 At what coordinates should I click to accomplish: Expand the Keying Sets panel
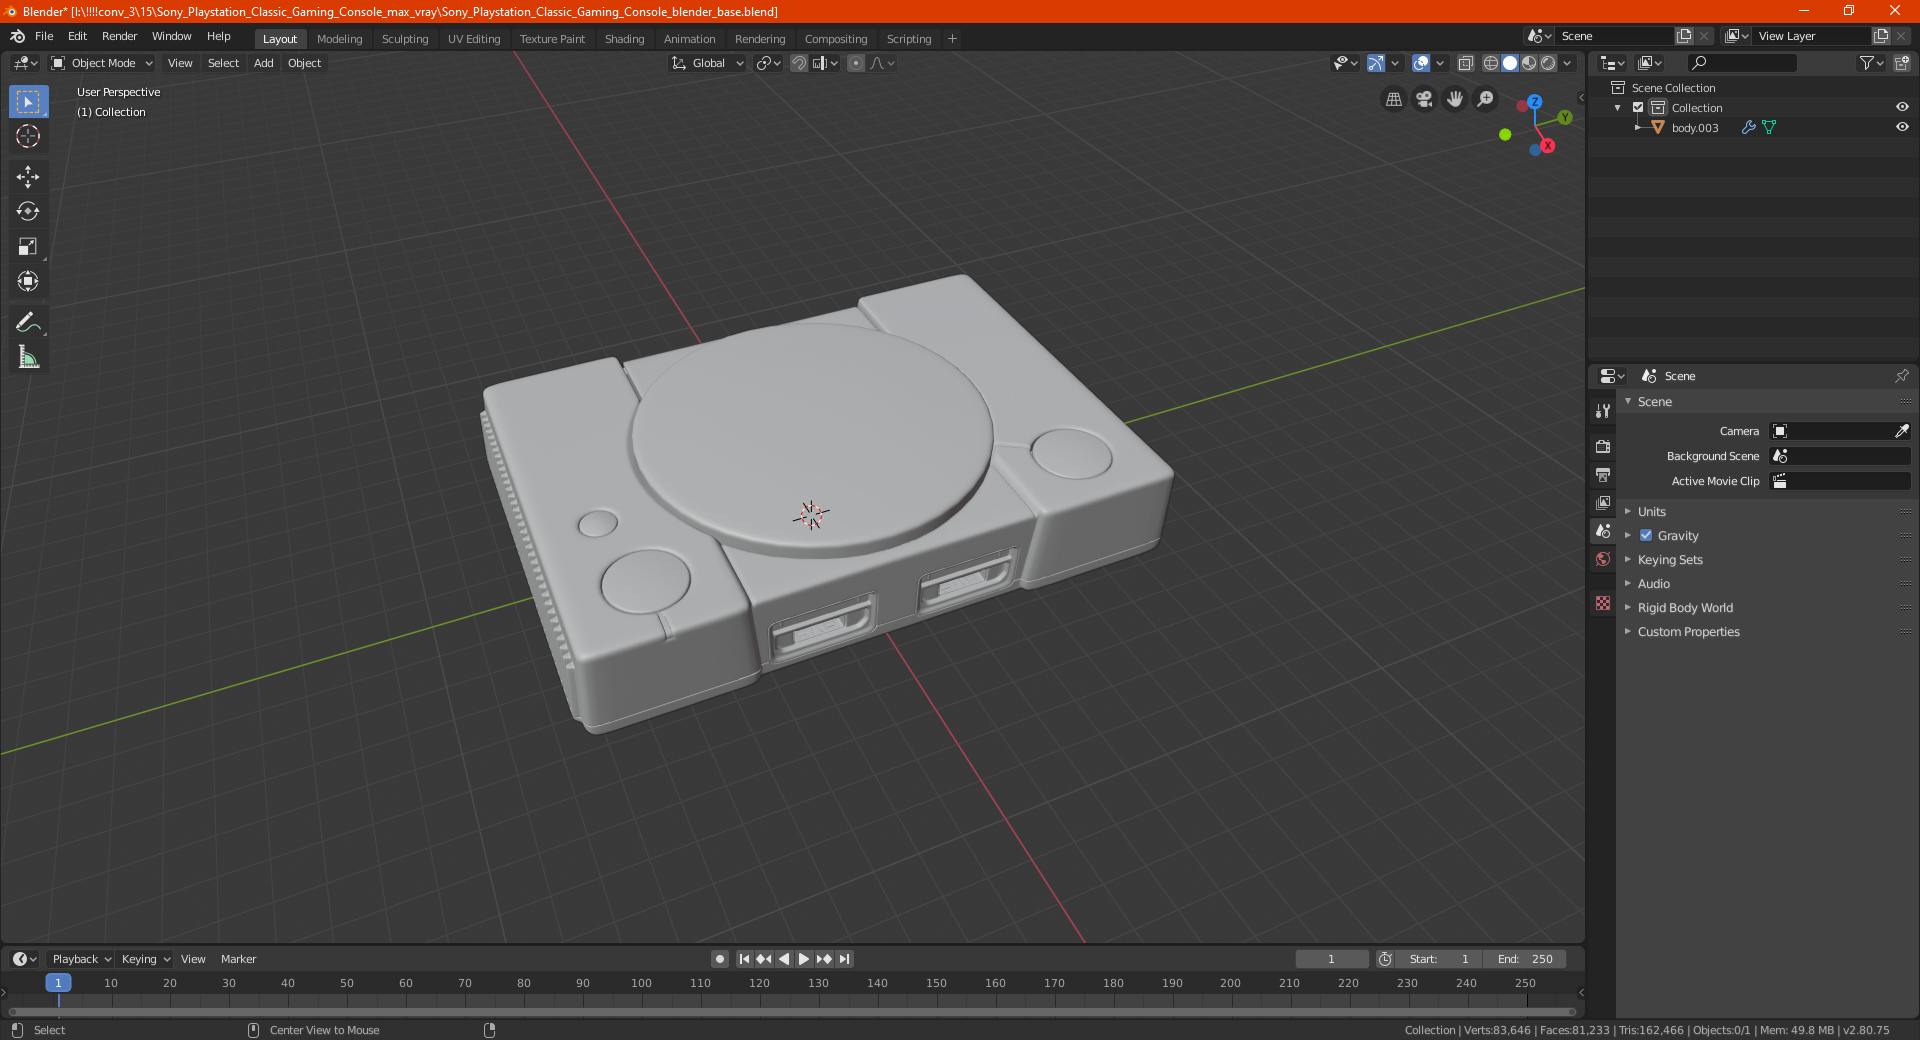point(1669,560)
